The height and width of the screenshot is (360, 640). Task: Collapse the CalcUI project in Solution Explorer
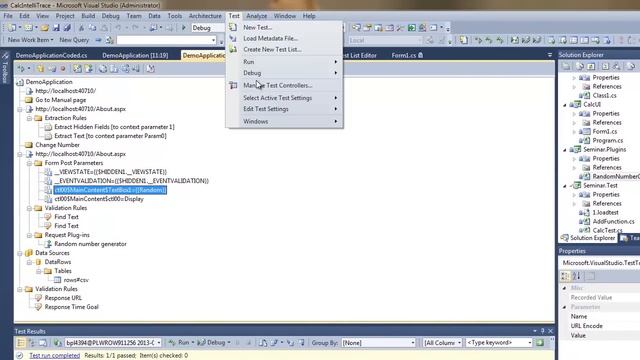pyautogui.click(x=565, y=104)
